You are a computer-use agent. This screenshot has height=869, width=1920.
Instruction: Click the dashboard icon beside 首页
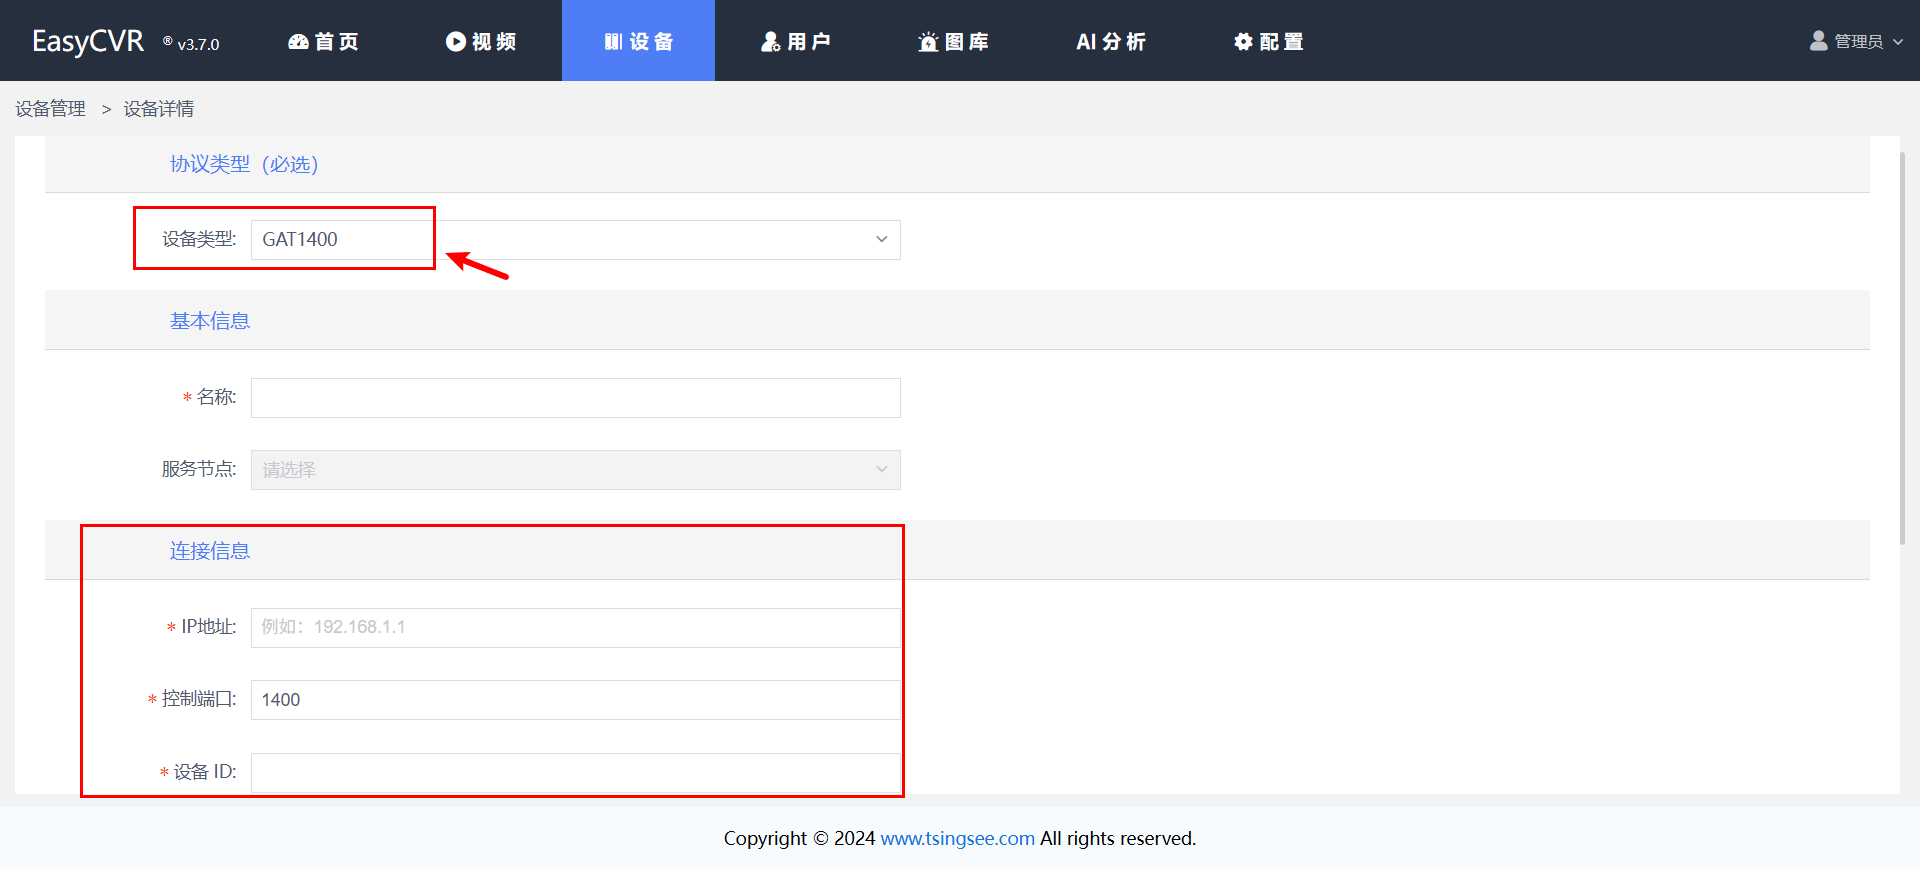[x=298, y=42]
